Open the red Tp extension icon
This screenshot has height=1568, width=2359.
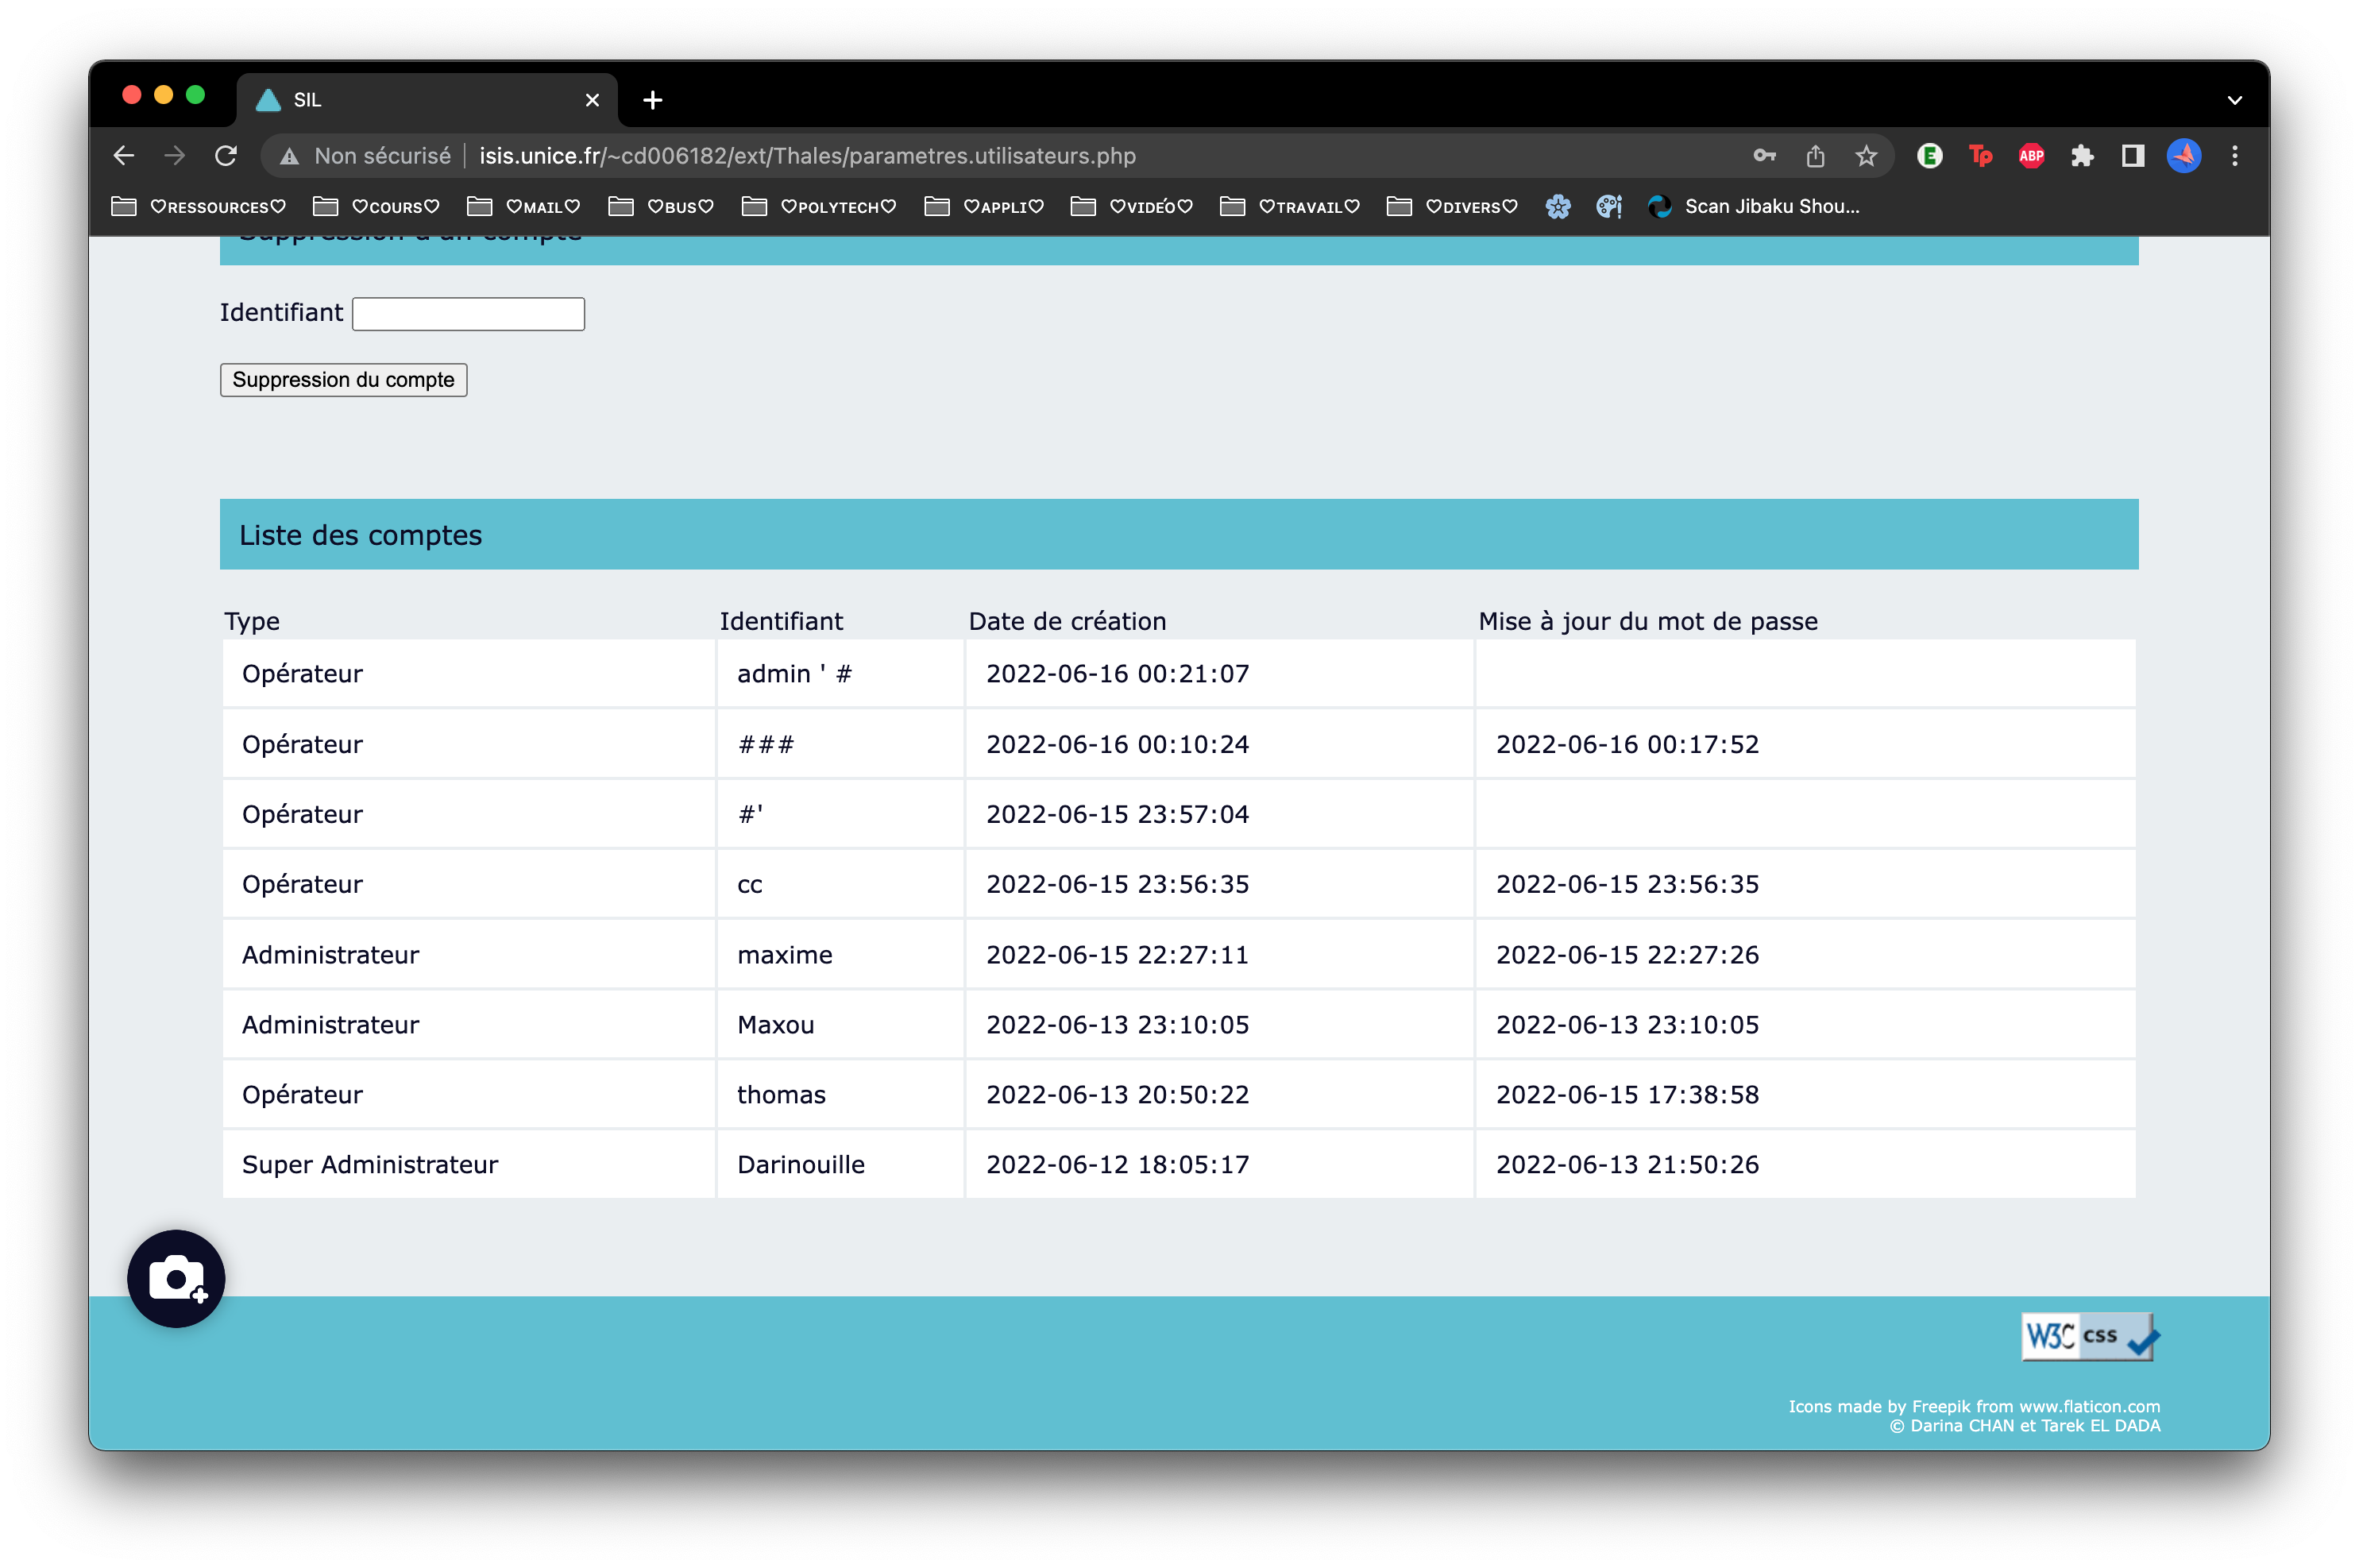(x=1981, y=156)
